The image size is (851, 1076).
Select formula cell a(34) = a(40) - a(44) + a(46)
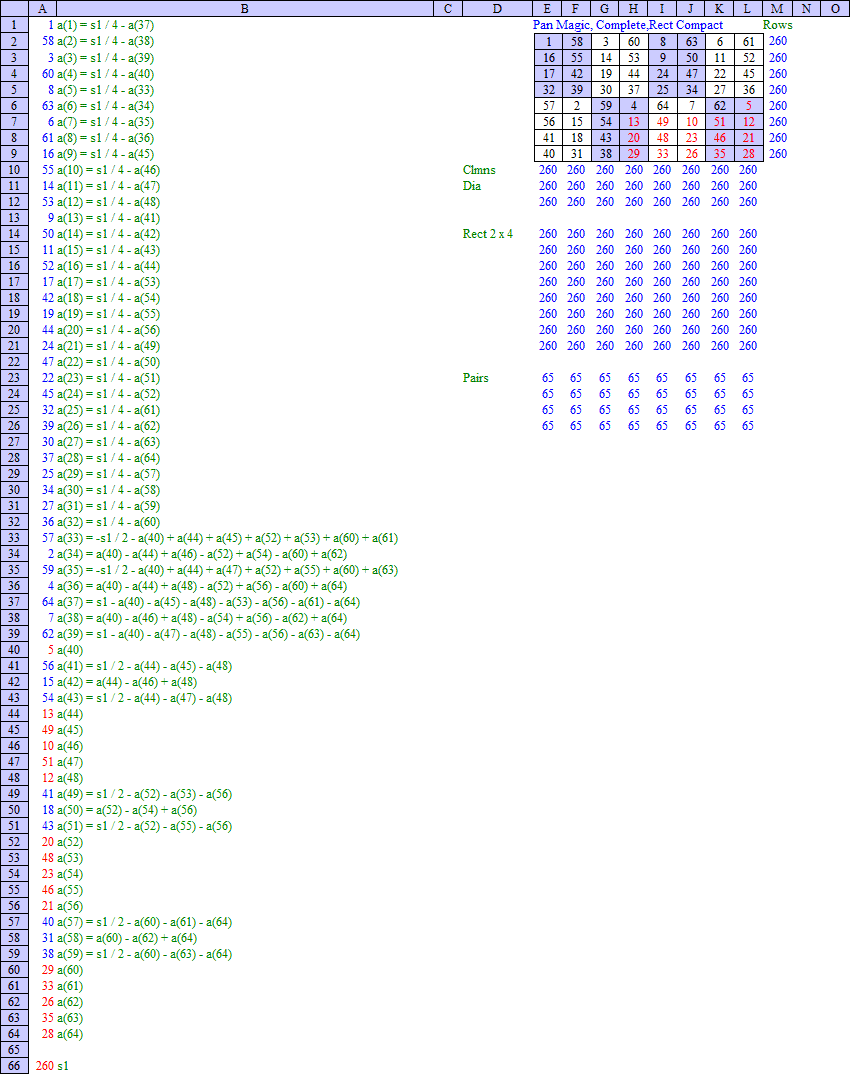point(202,554)
